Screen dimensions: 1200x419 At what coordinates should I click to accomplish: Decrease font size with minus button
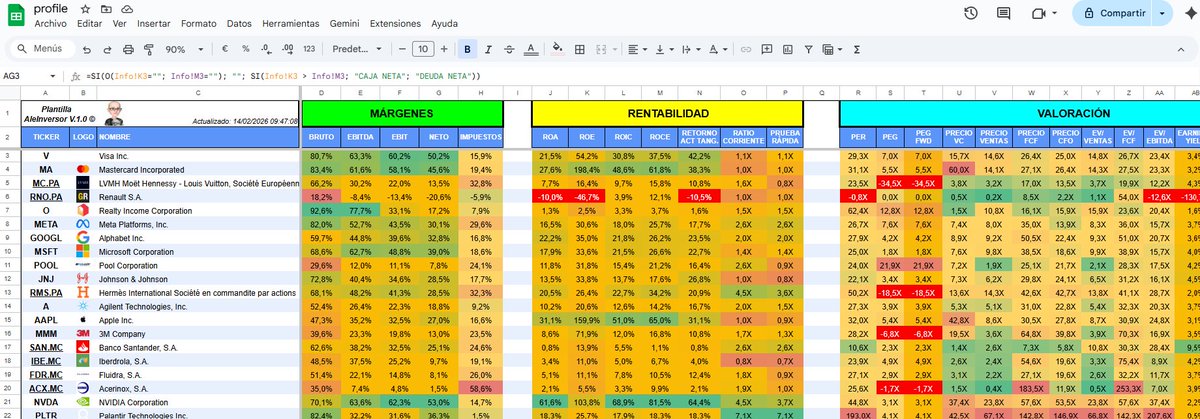(x=400, y=48)
